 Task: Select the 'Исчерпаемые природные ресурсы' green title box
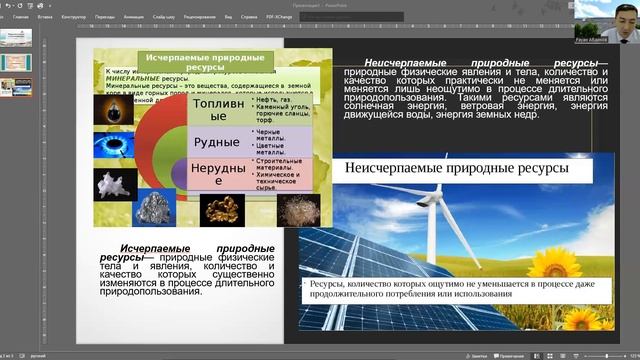tap(205, 62)
